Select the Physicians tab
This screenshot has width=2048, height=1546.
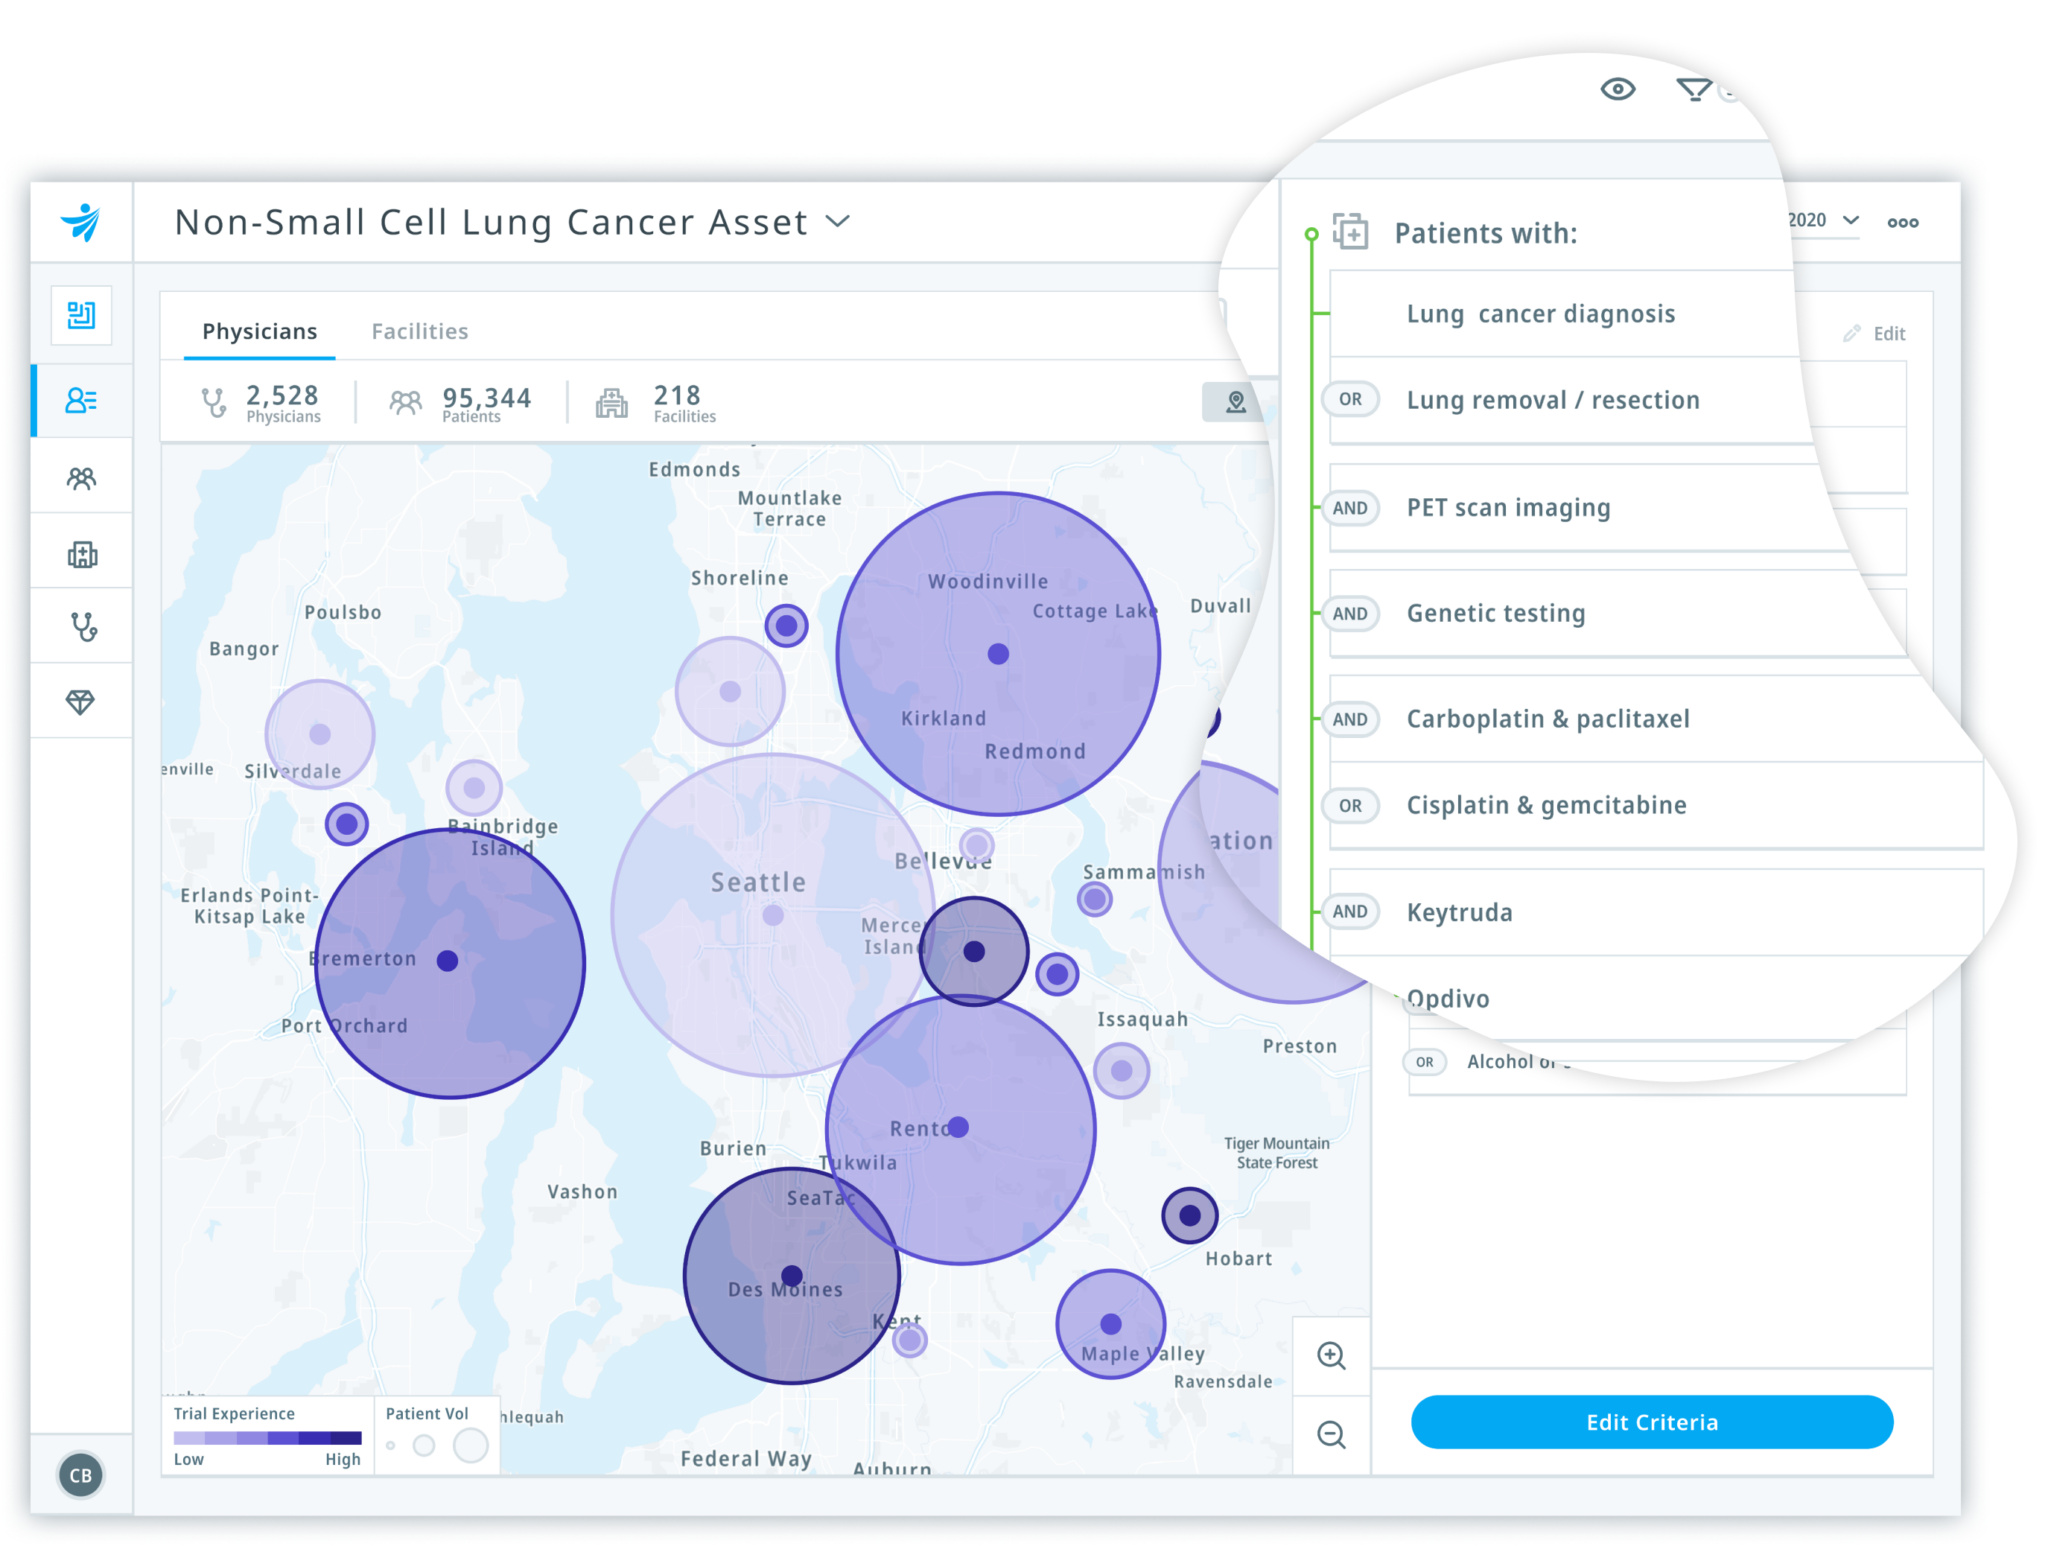click(258, 331)
